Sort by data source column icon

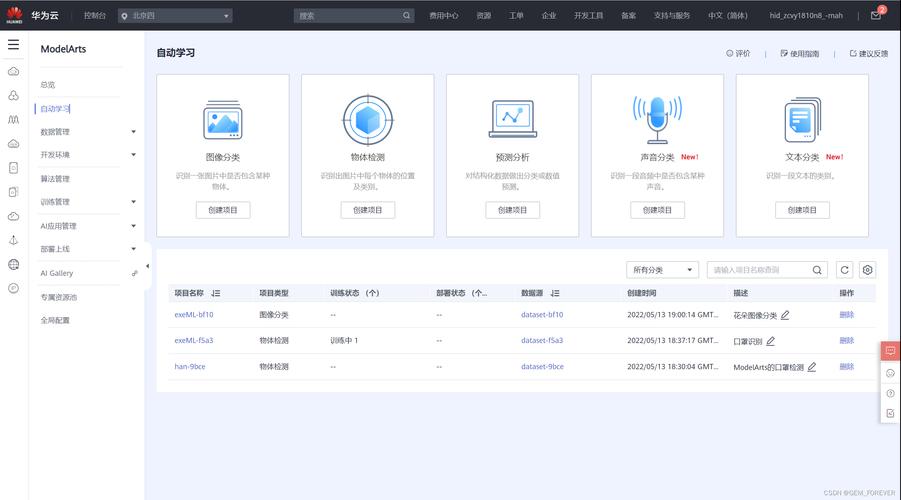[x=555, y=293]
